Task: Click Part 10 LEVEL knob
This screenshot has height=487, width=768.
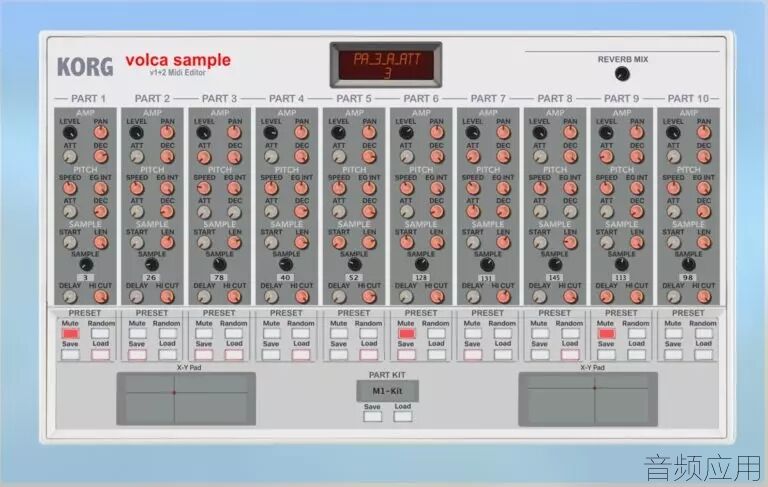Action: click(673, 132)
